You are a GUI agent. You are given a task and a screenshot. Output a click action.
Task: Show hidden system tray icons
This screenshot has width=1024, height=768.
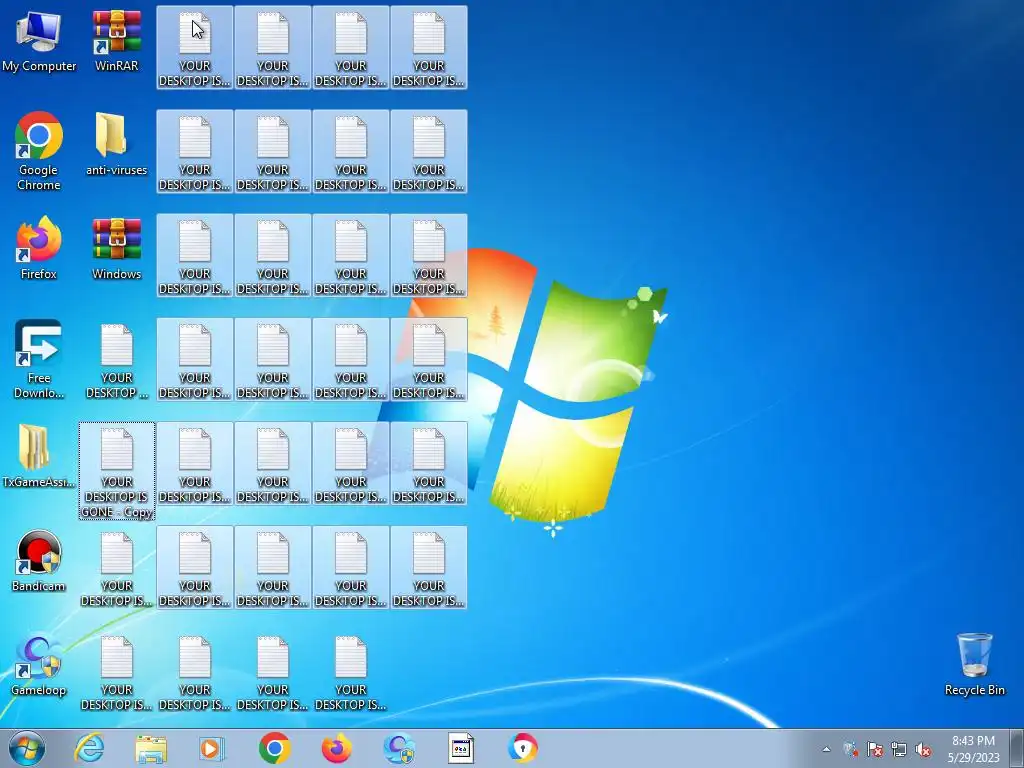pyautogui.click(x=826, y=749)
